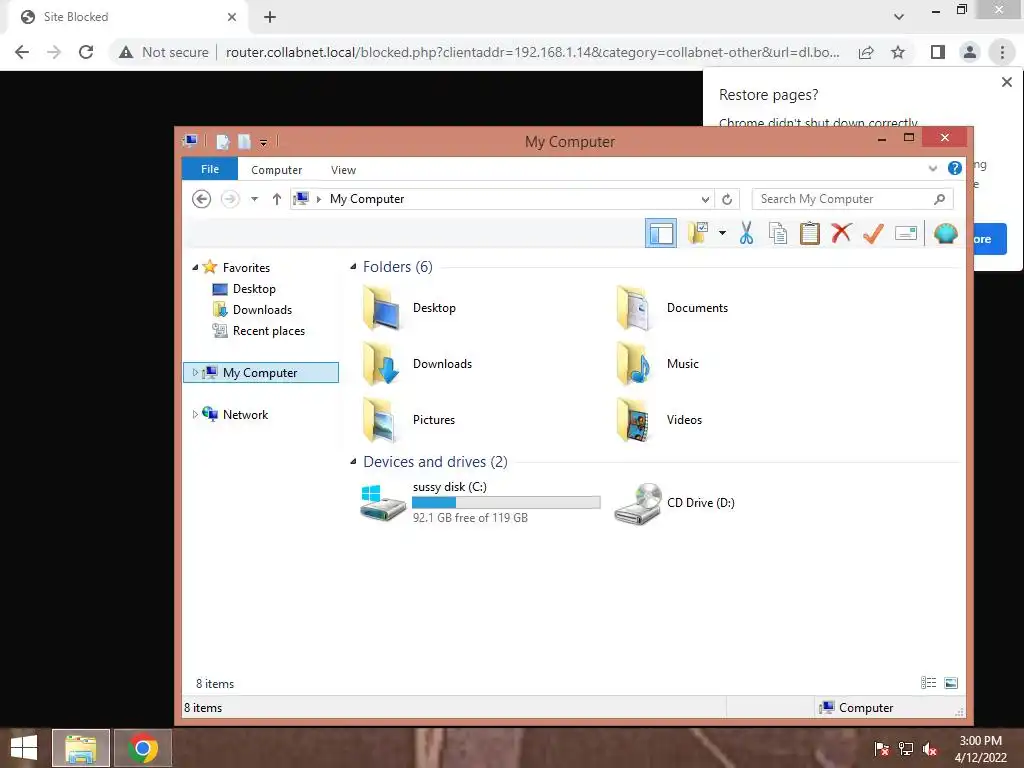Switch to details view layout
1024x768 pixels.
[x=928, y=683]
